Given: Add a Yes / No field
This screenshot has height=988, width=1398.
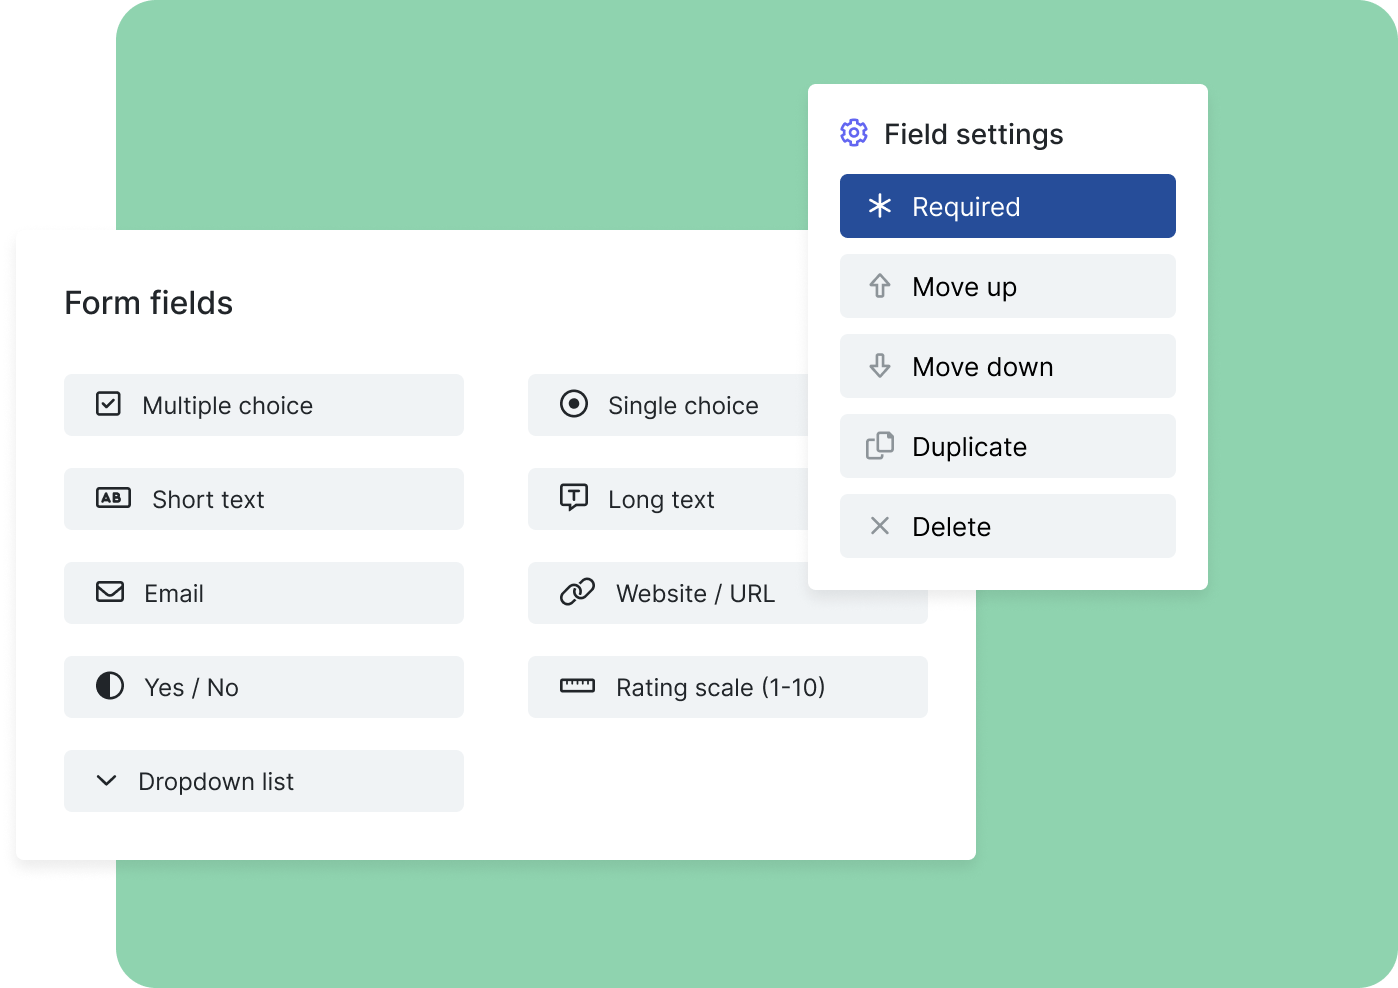Looking at the screenshot, I should 264,687.
